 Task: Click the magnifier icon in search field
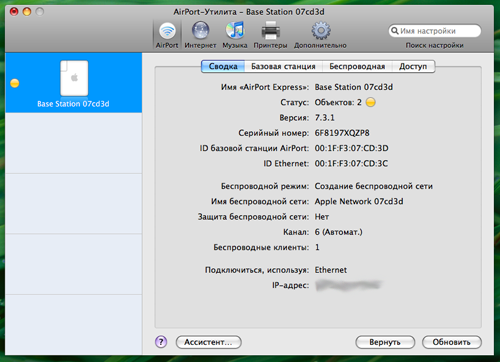(395, 31)
